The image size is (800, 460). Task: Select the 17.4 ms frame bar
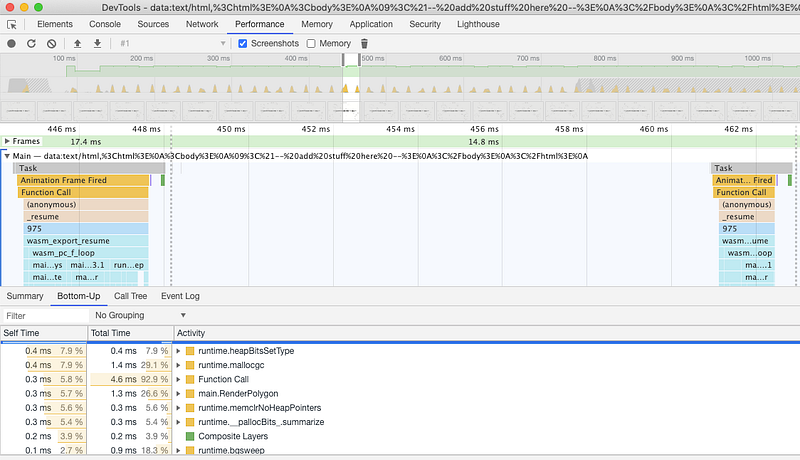pyautogui.click(x=86, y=142)
